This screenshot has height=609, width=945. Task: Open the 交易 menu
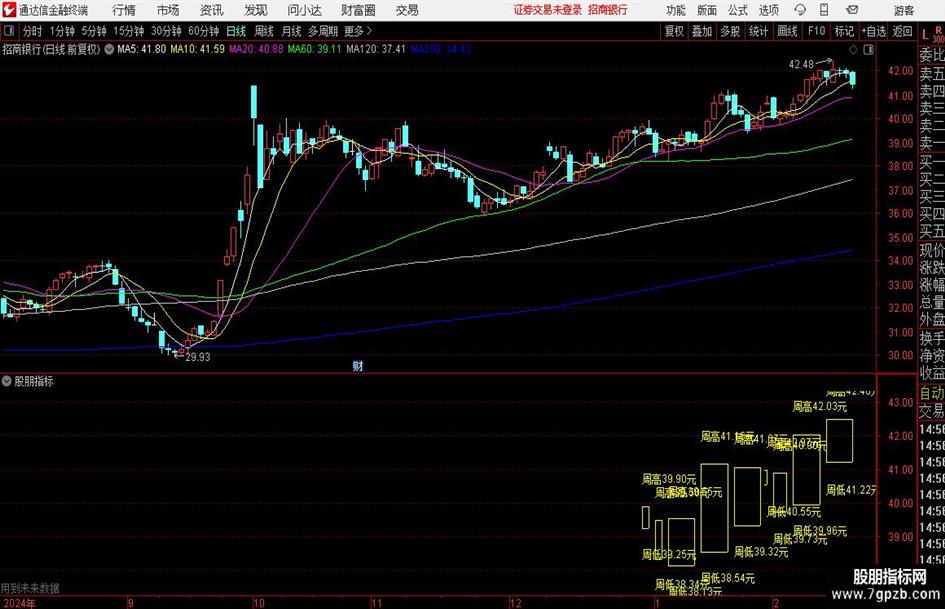tap(407, 10)
